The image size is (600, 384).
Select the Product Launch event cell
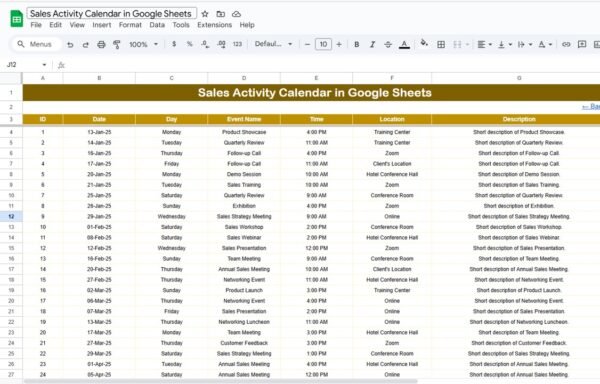(244, 290)
